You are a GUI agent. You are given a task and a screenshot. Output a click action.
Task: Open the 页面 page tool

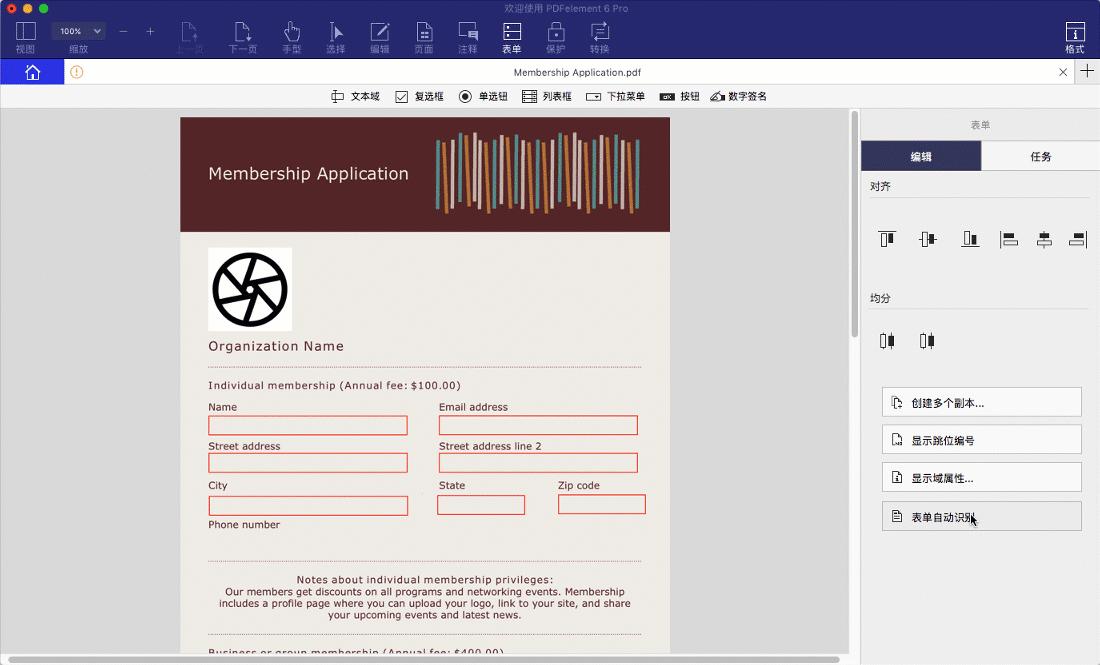coord(424,36)
